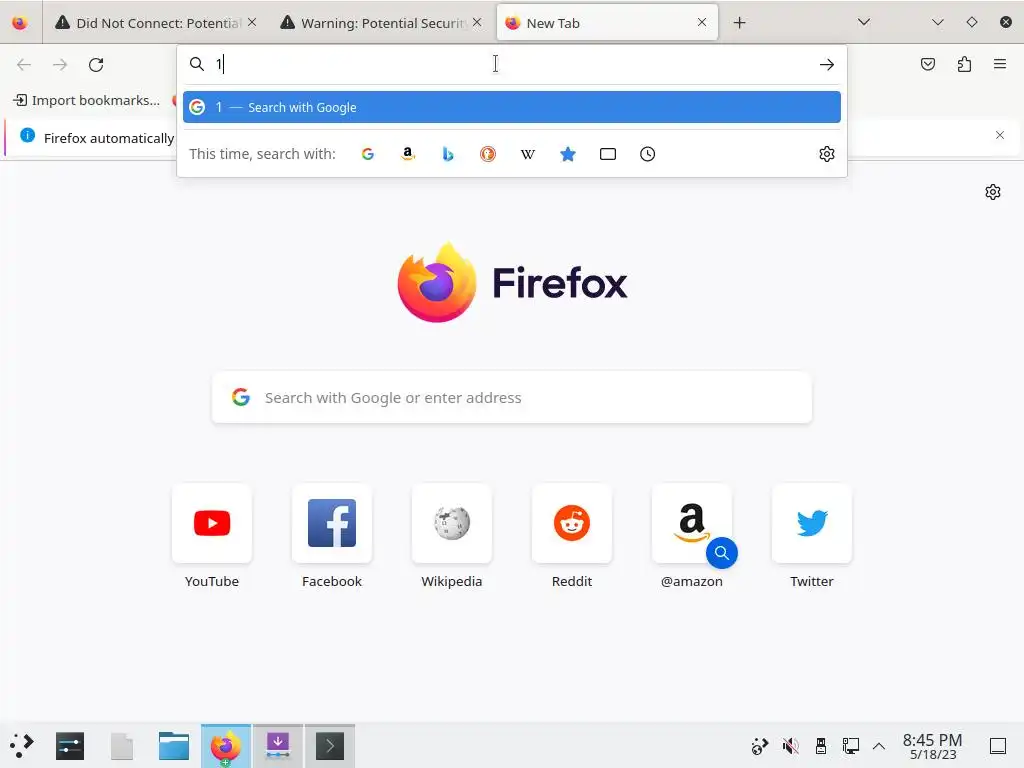Open network connections tray icon

click(850, 746)
